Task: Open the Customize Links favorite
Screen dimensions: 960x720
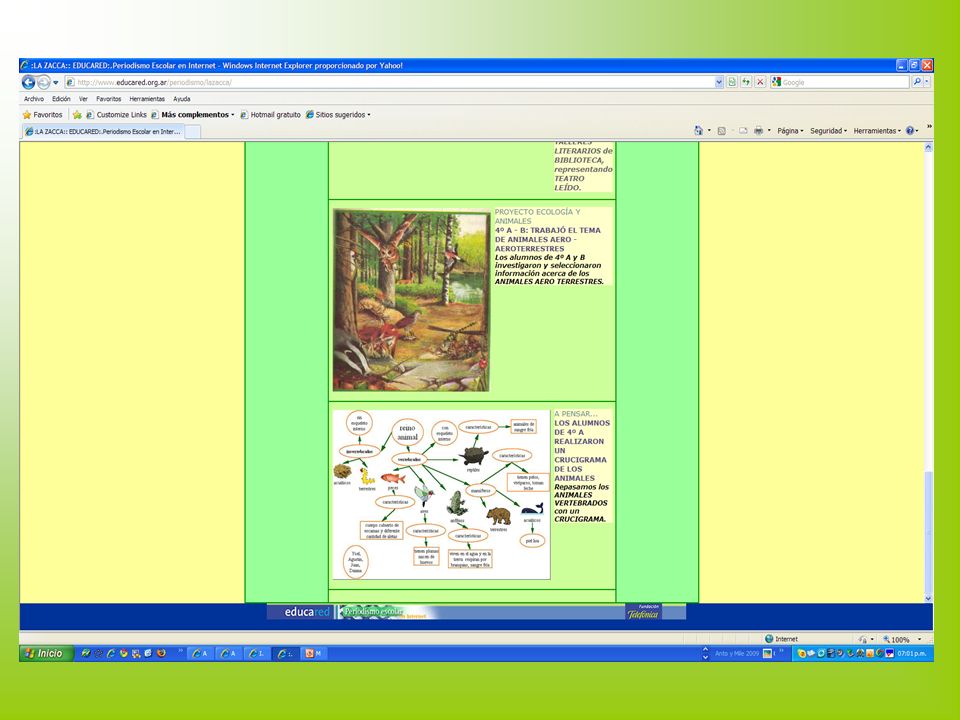Action: 116,114
